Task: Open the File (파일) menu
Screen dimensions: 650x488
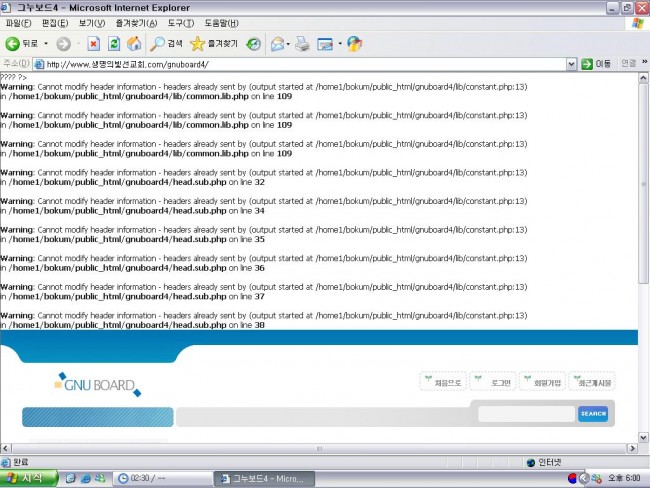Action: tap(18, 23)
